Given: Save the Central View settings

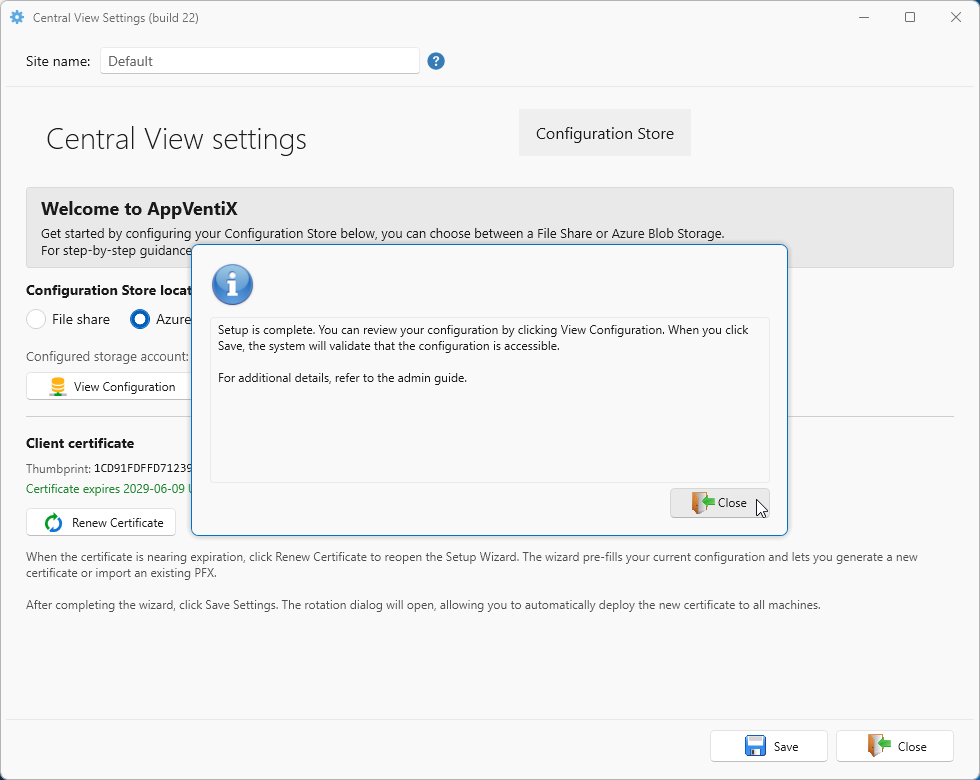Looking at the screenshot, I should [769, 746].
